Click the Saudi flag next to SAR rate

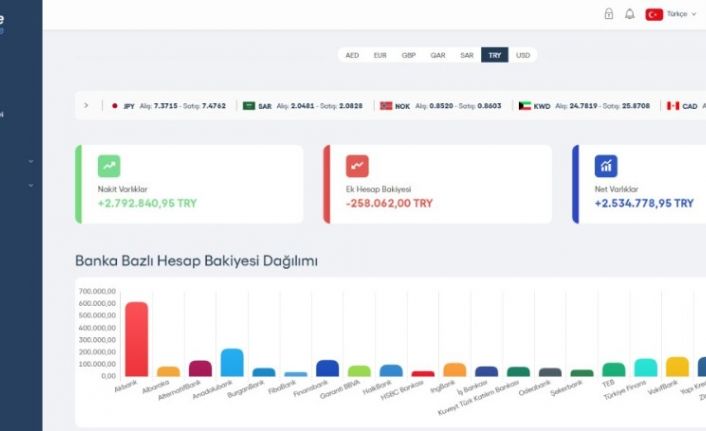coord(249,105)
